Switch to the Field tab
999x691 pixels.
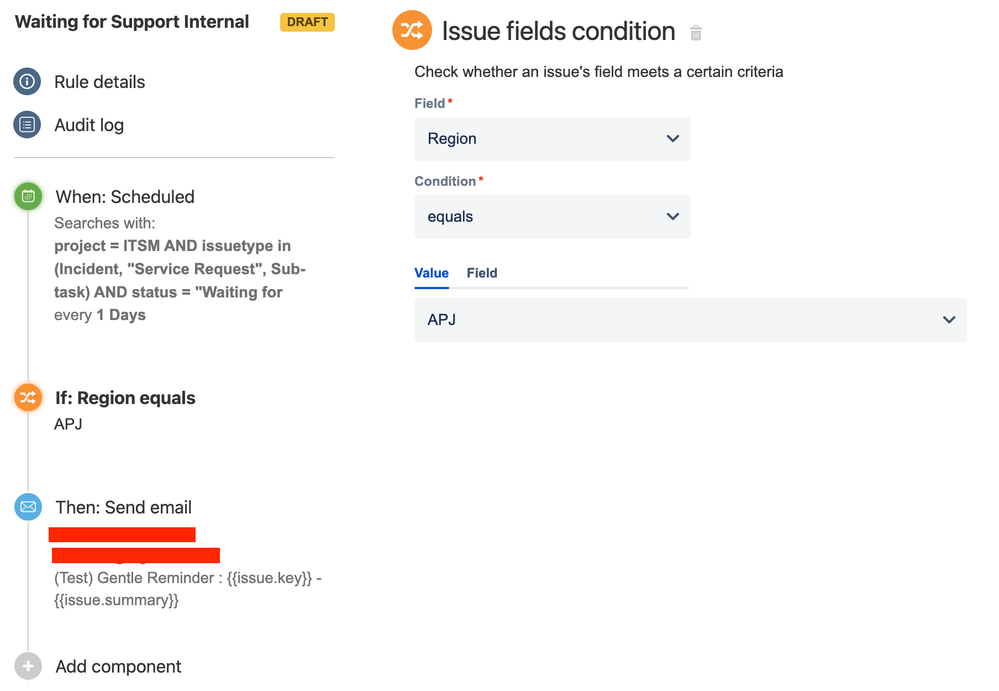tap(482, 273)
